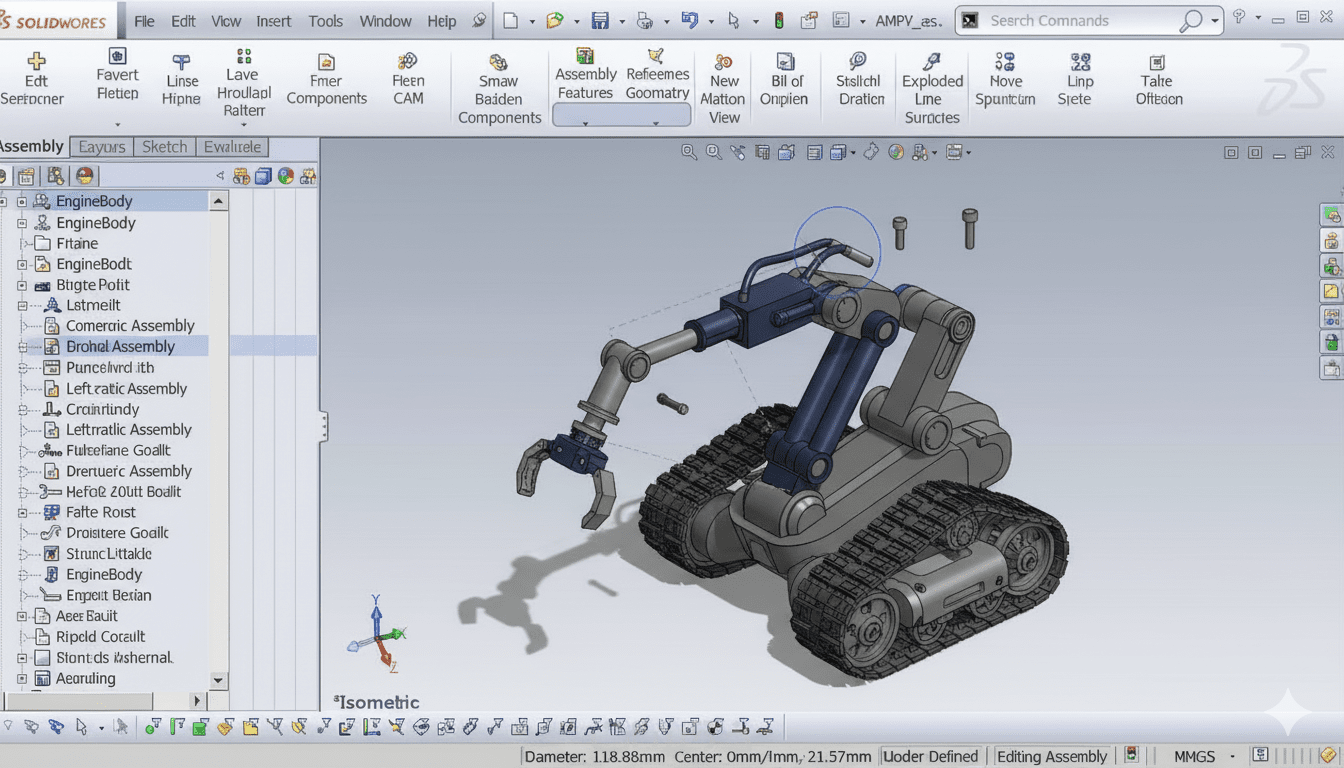Click the Save icon in the title toolbar
This screenshot has height=768, width=1344.
(x=600, y=20)
